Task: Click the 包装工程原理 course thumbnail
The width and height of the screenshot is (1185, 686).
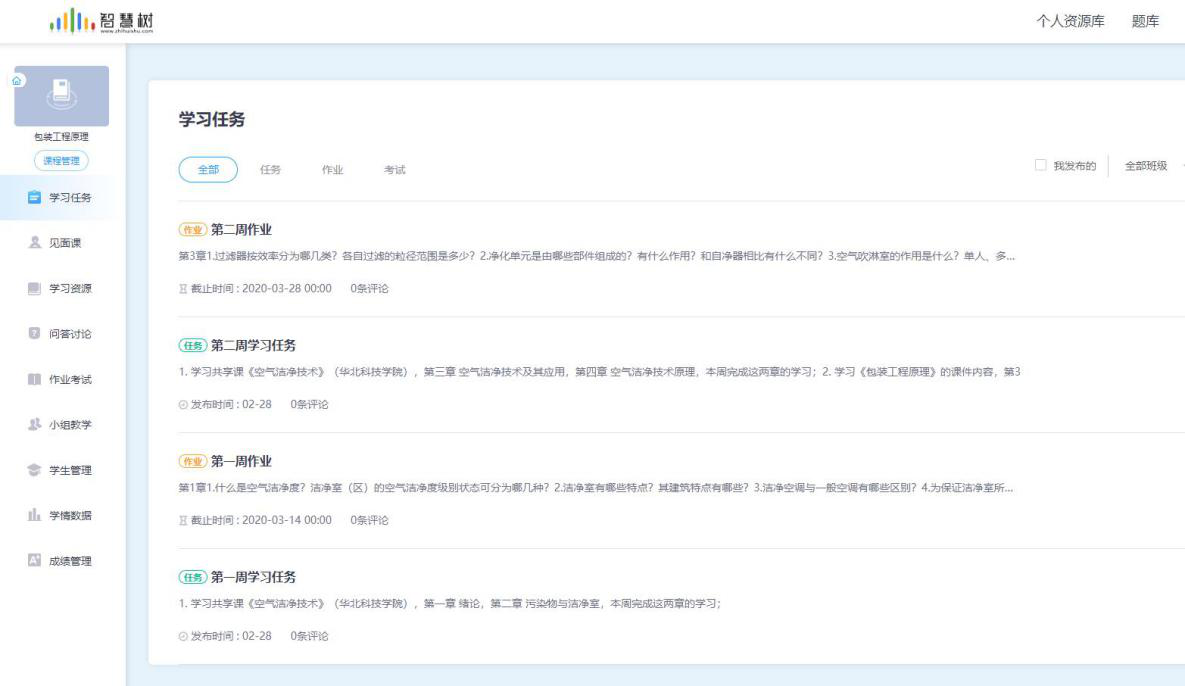Action: 61,97
